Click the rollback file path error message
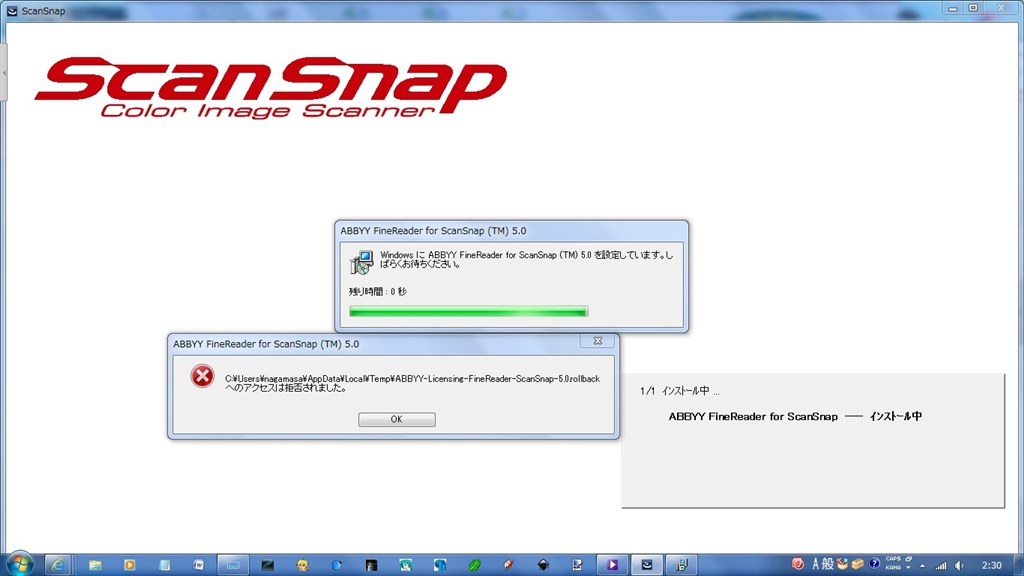This screenshot has height=576, width=1024. (x=412, y=383)
